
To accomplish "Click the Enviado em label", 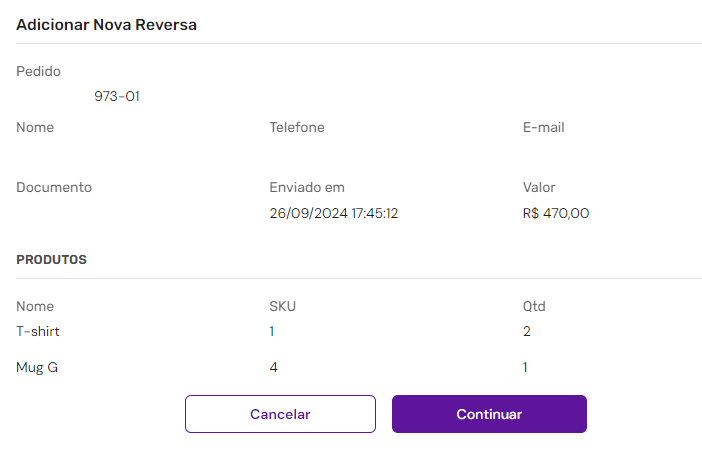I will pyautogui.click(x=307, y=188).
